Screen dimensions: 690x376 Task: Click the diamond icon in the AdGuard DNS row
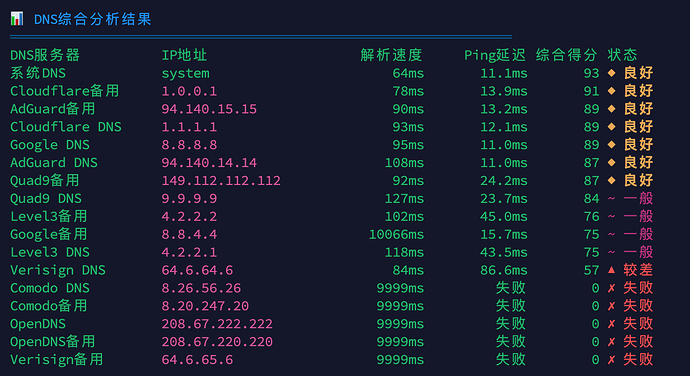pos(611,162)
